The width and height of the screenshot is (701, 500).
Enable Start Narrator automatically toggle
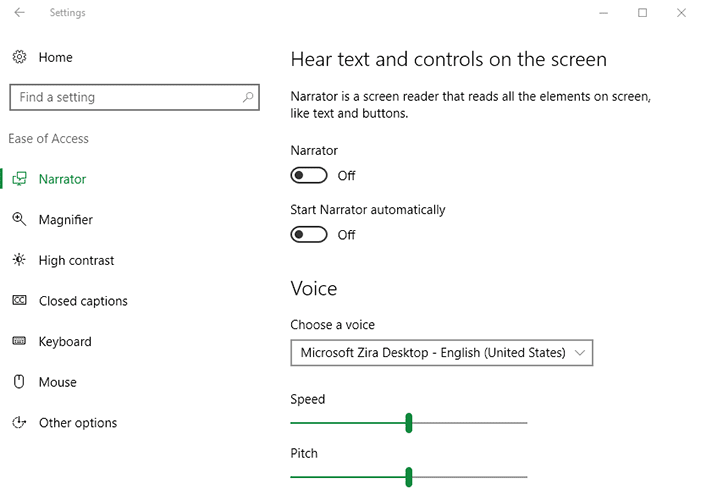pyautogui.click(x=309, y=234)
